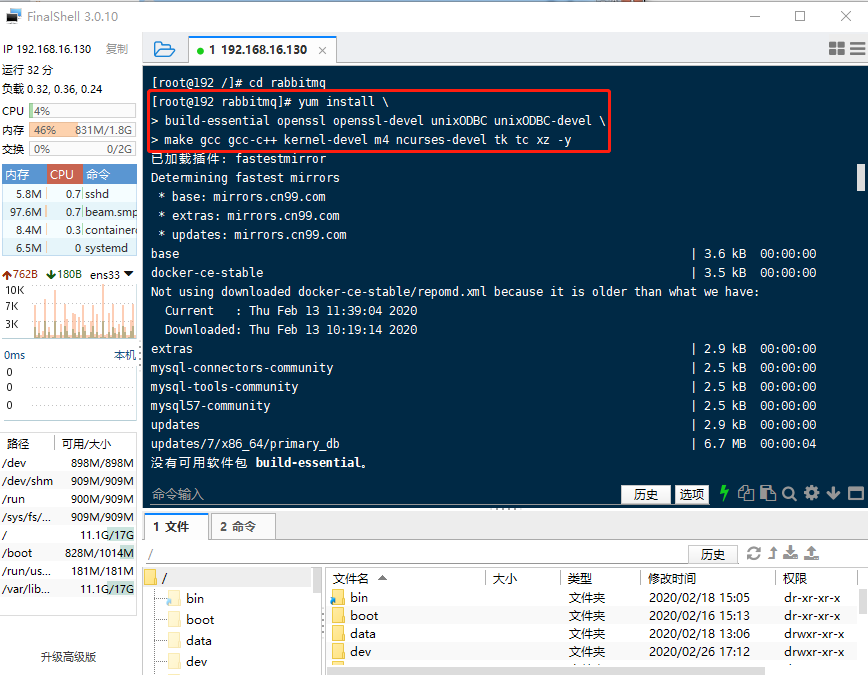Image resolution: width=868 pixels, height=675 pixels.
Task: Close the 192.168.16.130 session tab
Action: click(322, 50)
